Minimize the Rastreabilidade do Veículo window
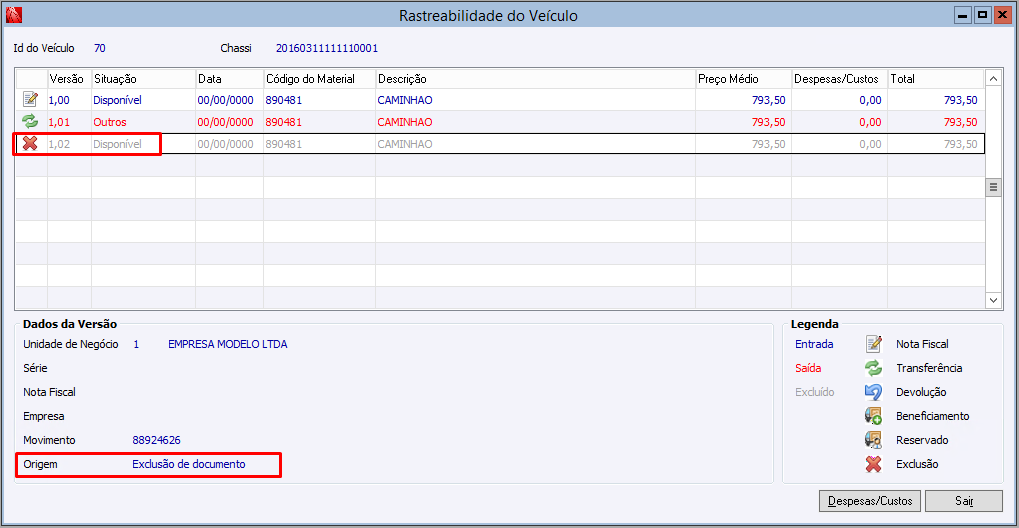 point(965,14)
